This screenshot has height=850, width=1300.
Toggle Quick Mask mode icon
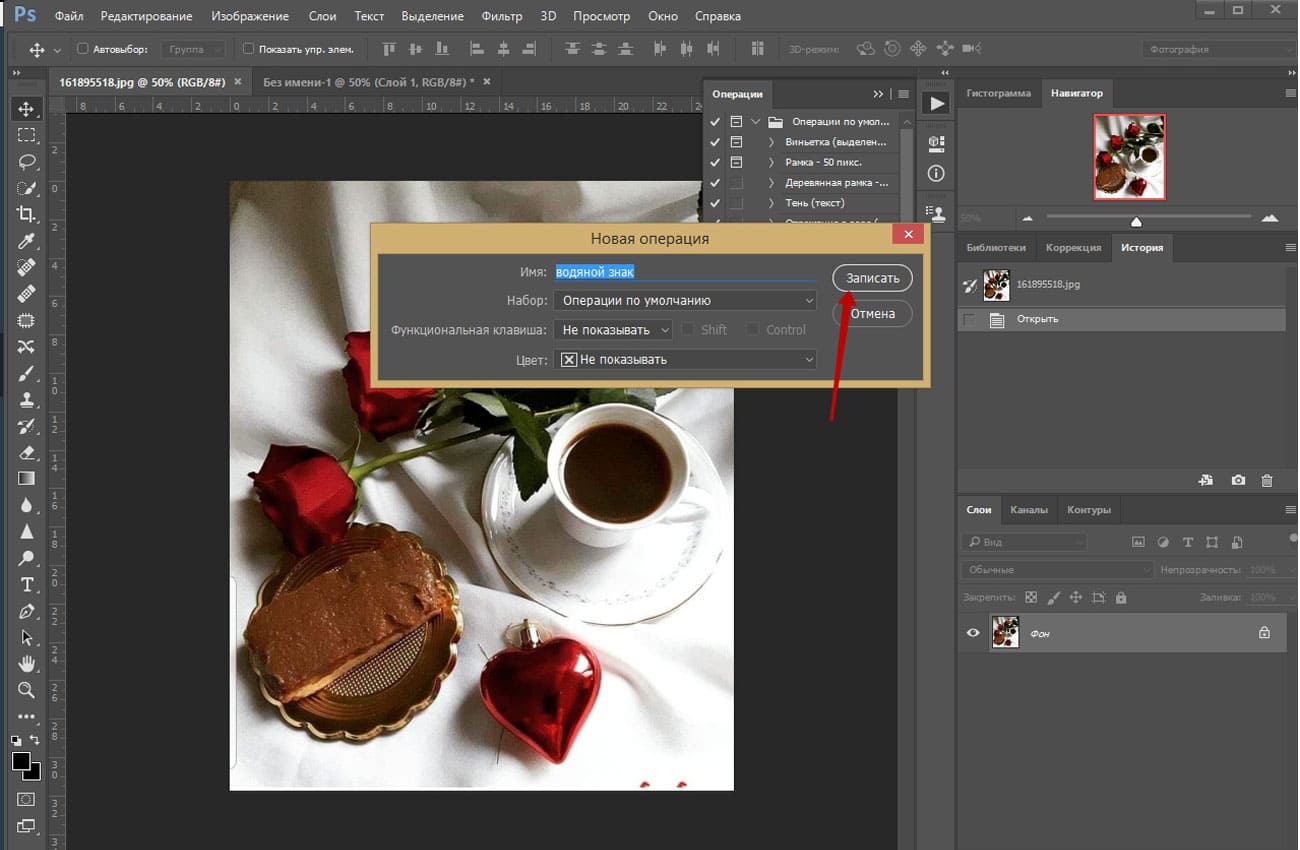(x=26, y=799)
